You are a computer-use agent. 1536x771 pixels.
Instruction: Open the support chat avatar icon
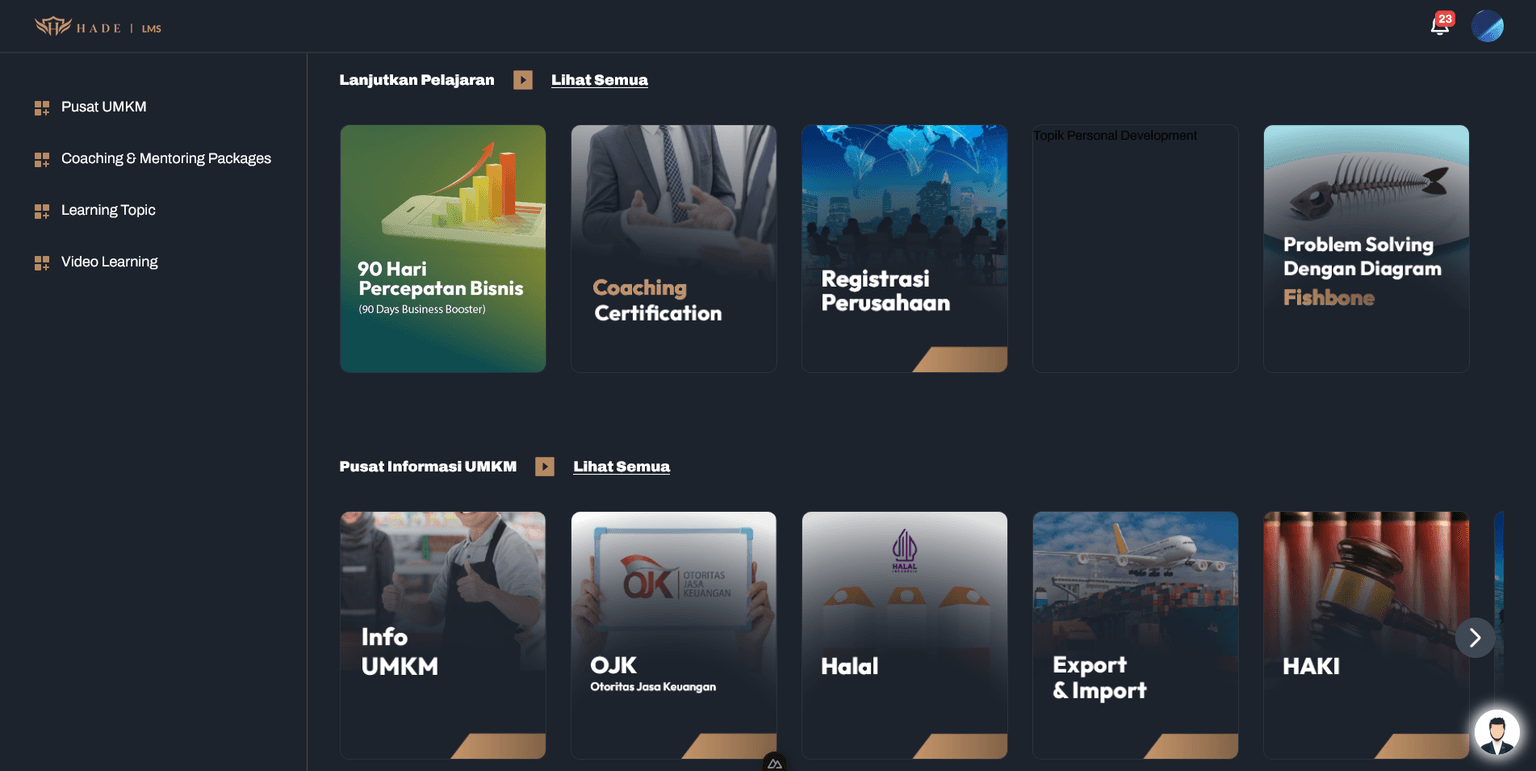[x=1496, y=733]
